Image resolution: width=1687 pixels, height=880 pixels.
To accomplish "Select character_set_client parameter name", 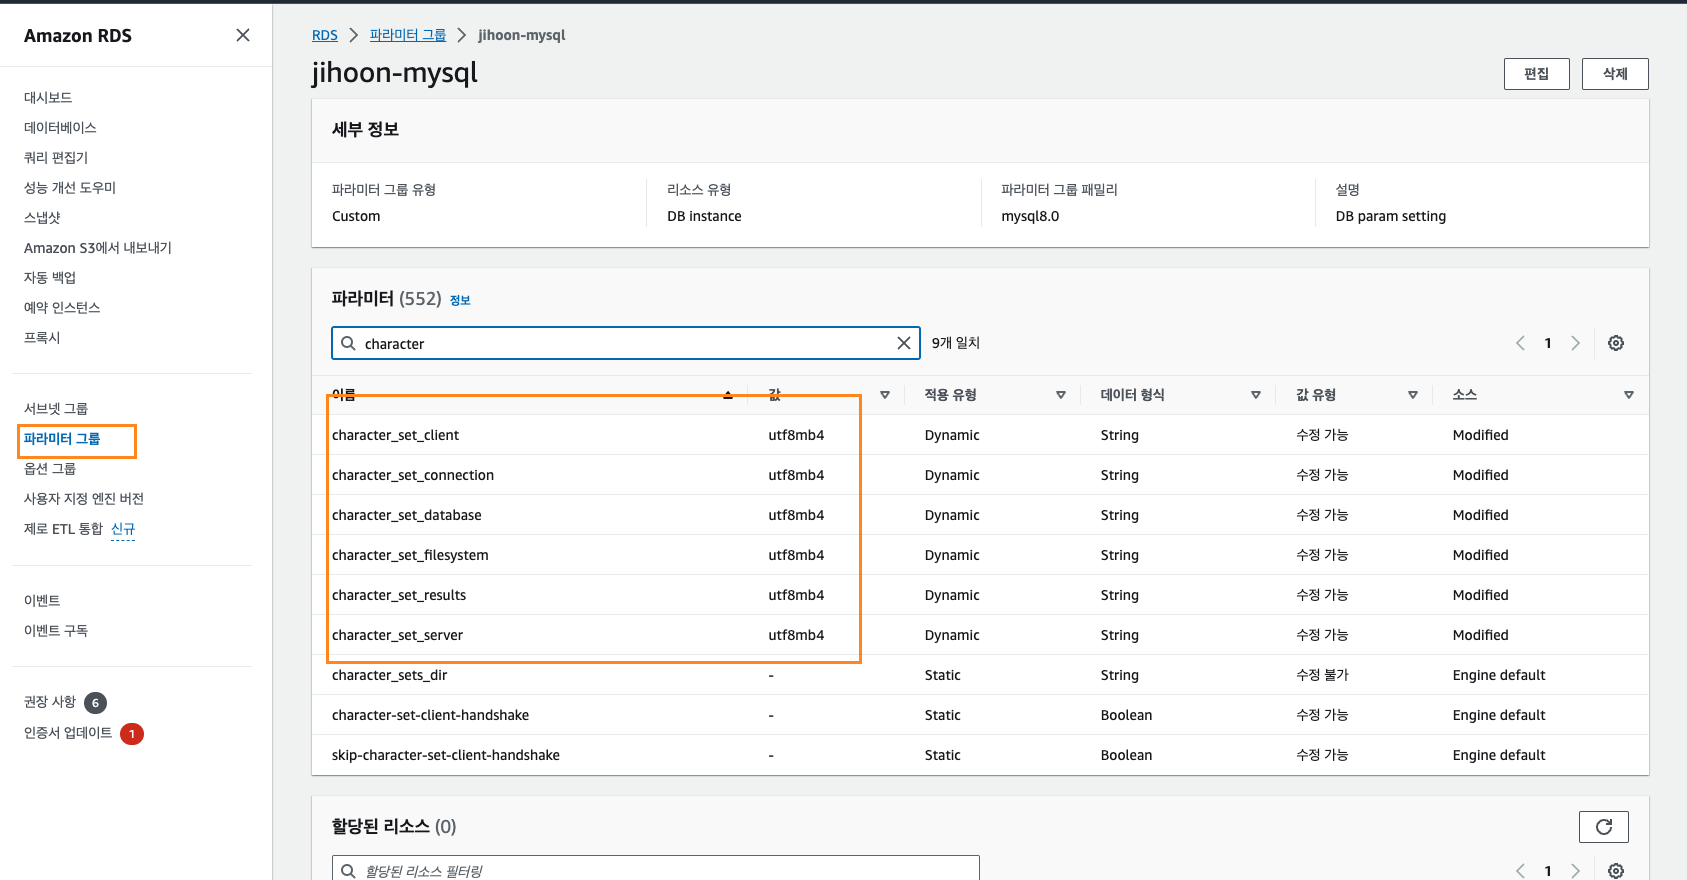I will [395, 435].
